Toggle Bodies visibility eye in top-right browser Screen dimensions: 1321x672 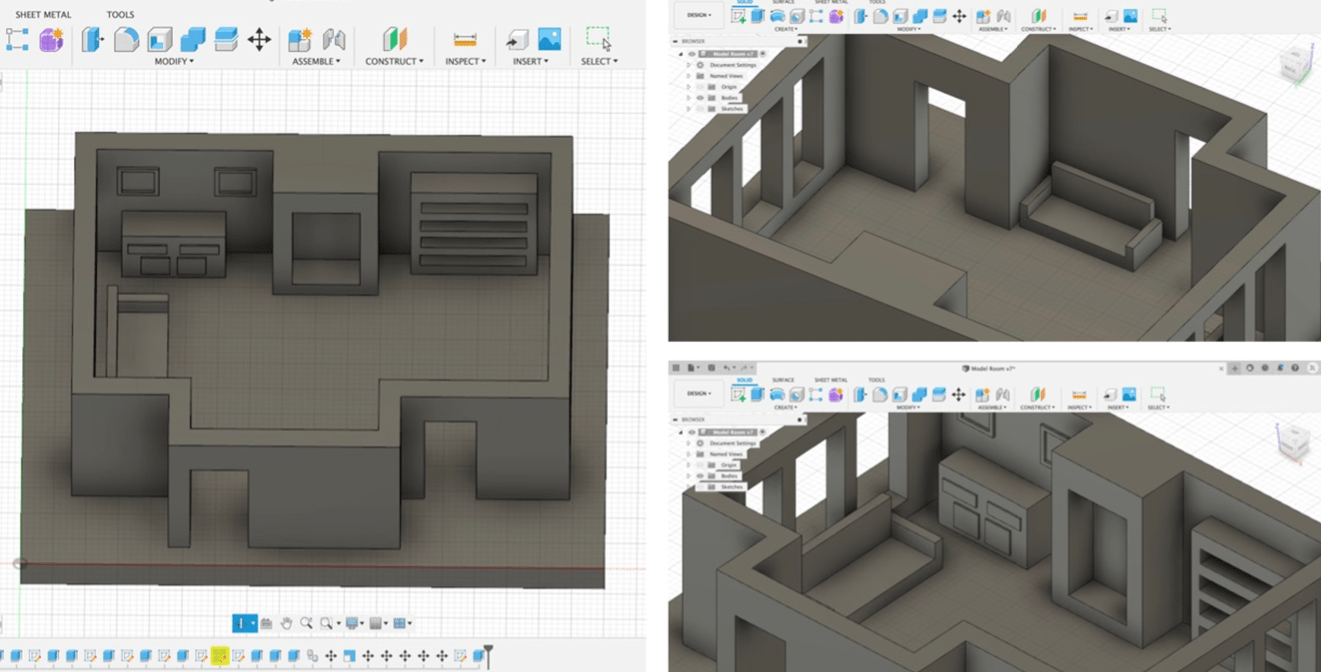699,98
